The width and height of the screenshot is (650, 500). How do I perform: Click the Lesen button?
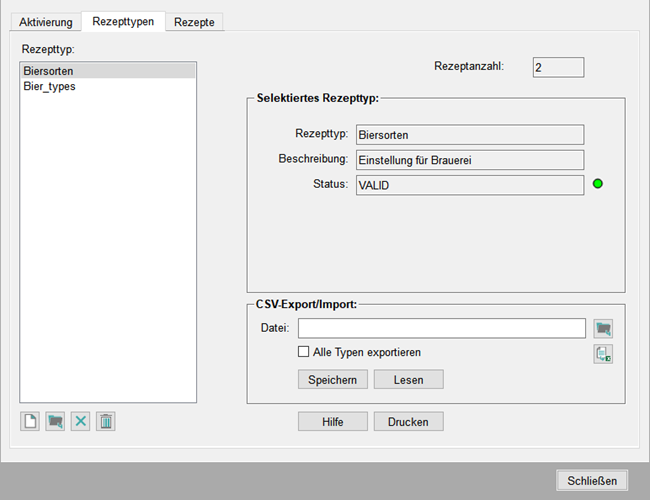click(408, 379)
